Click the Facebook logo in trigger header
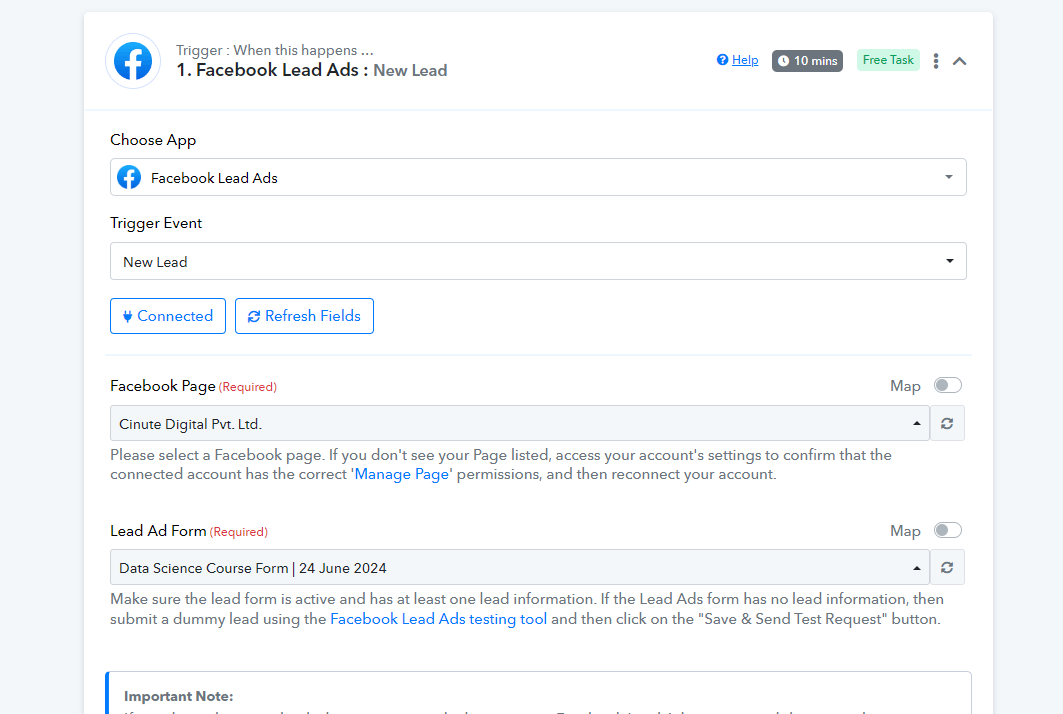Screen dimensions: 1063x714 point(133,61)
